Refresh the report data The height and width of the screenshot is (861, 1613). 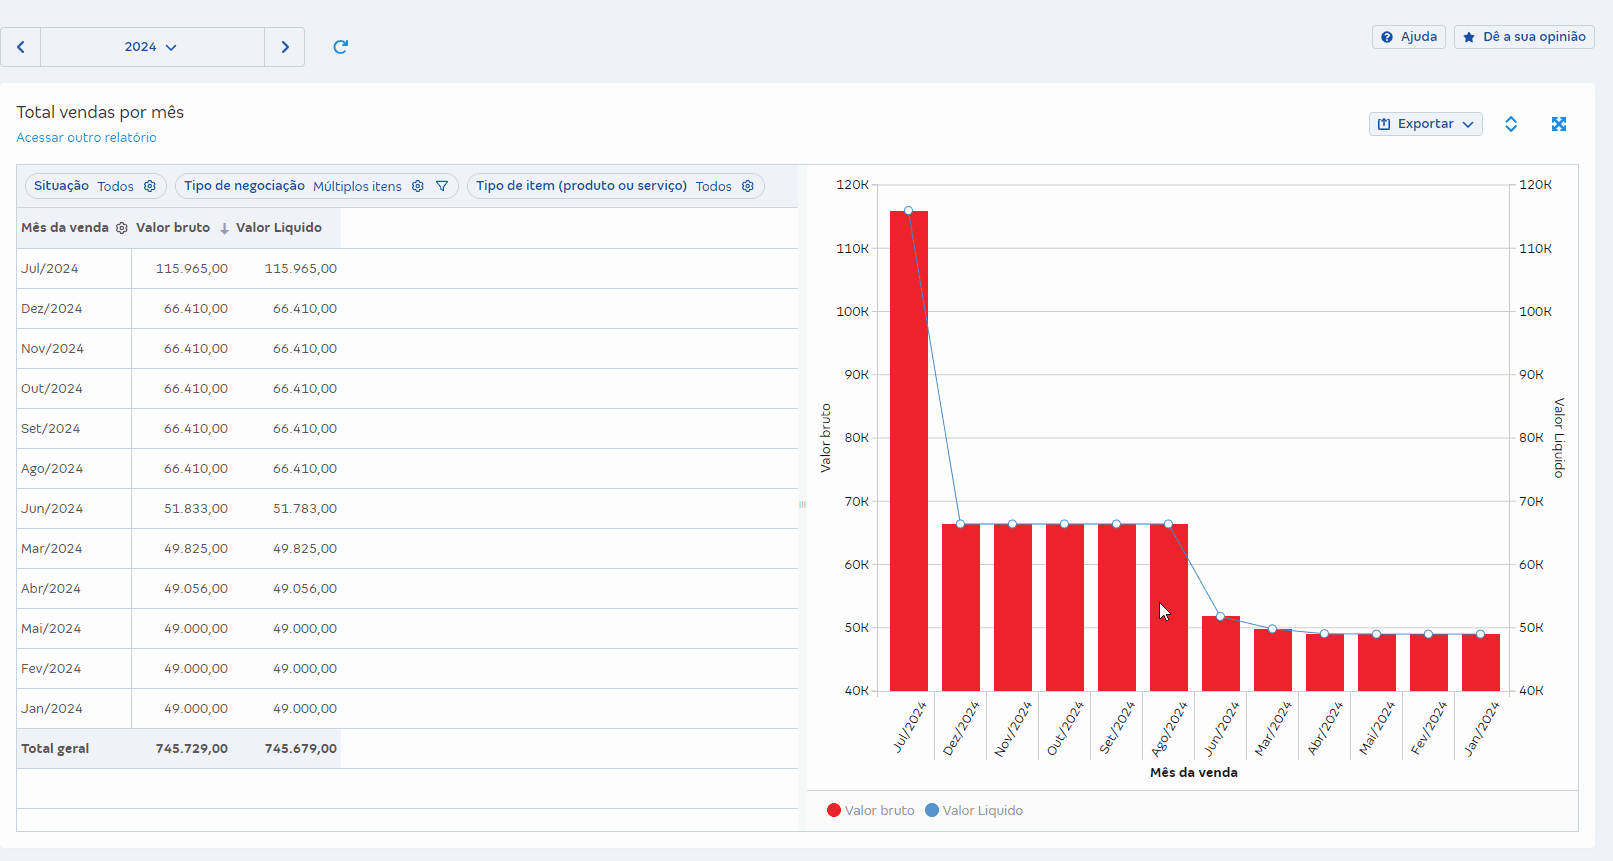click(340, 47)
